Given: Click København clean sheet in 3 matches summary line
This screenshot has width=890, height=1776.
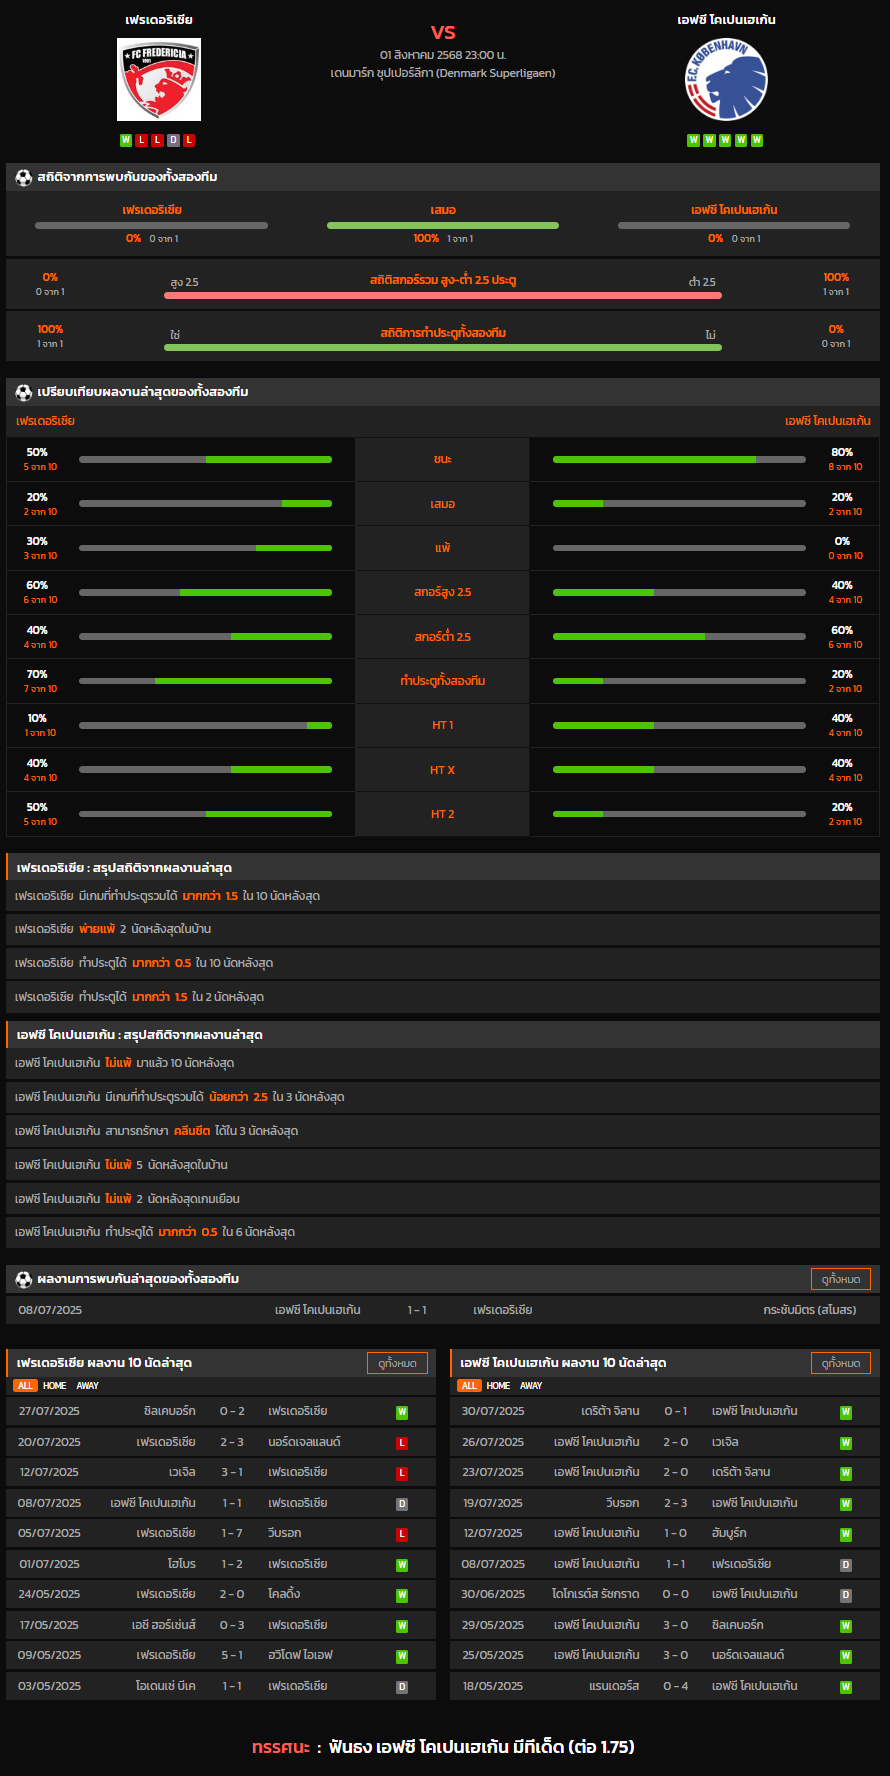Looking at the screenshot, I should [x=443, y=1131].
